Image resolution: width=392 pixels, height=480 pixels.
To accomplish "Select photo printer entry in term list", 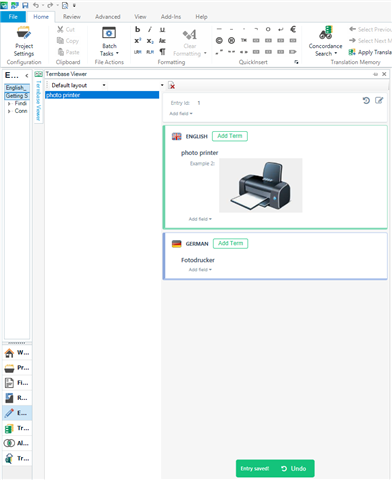I will [102, 95].
